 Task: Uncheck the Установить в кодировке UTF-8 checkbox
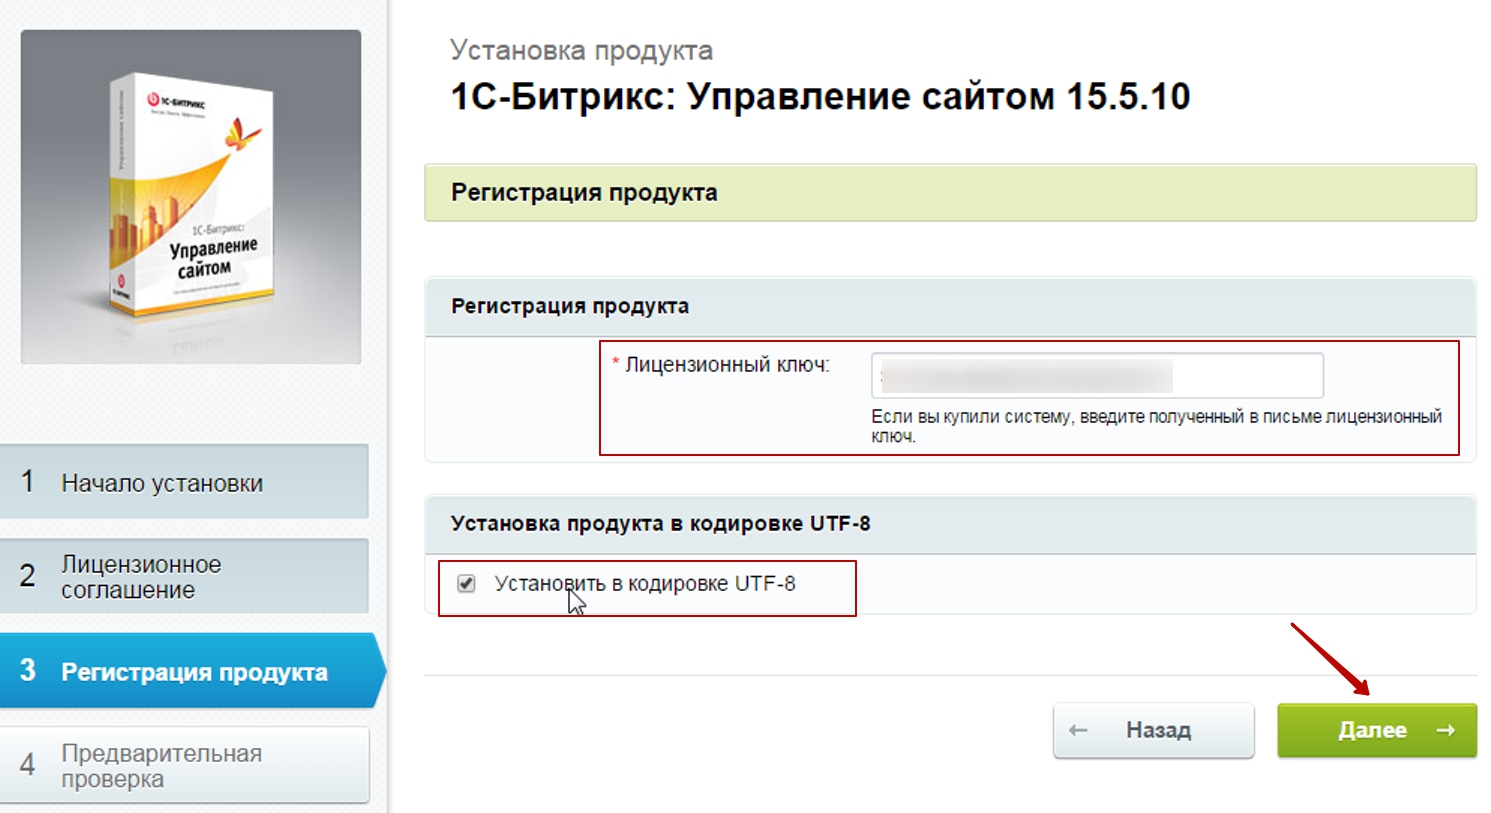[466, 583]
